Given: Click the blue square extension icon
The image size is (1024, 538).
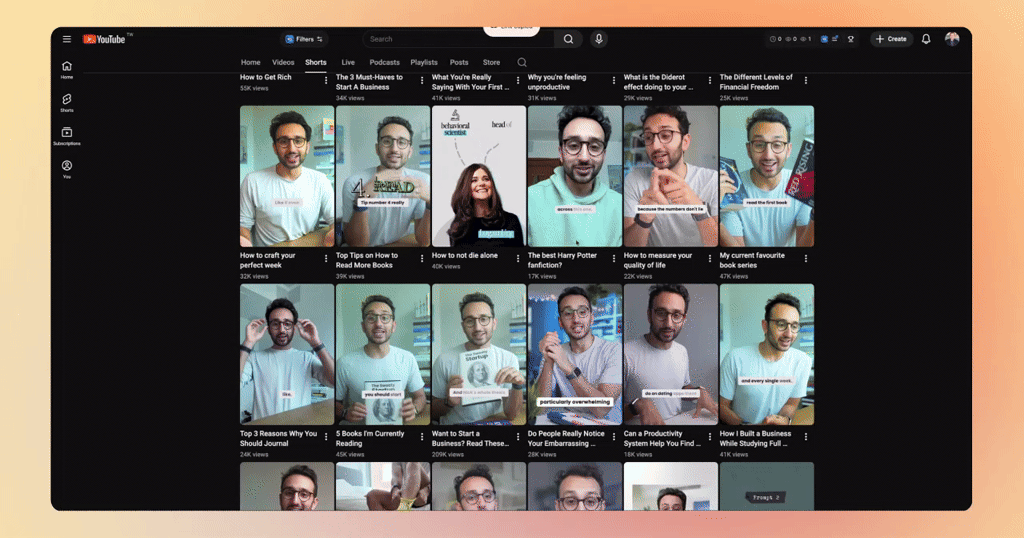Looking at the screenshot, I should (824, 39).
